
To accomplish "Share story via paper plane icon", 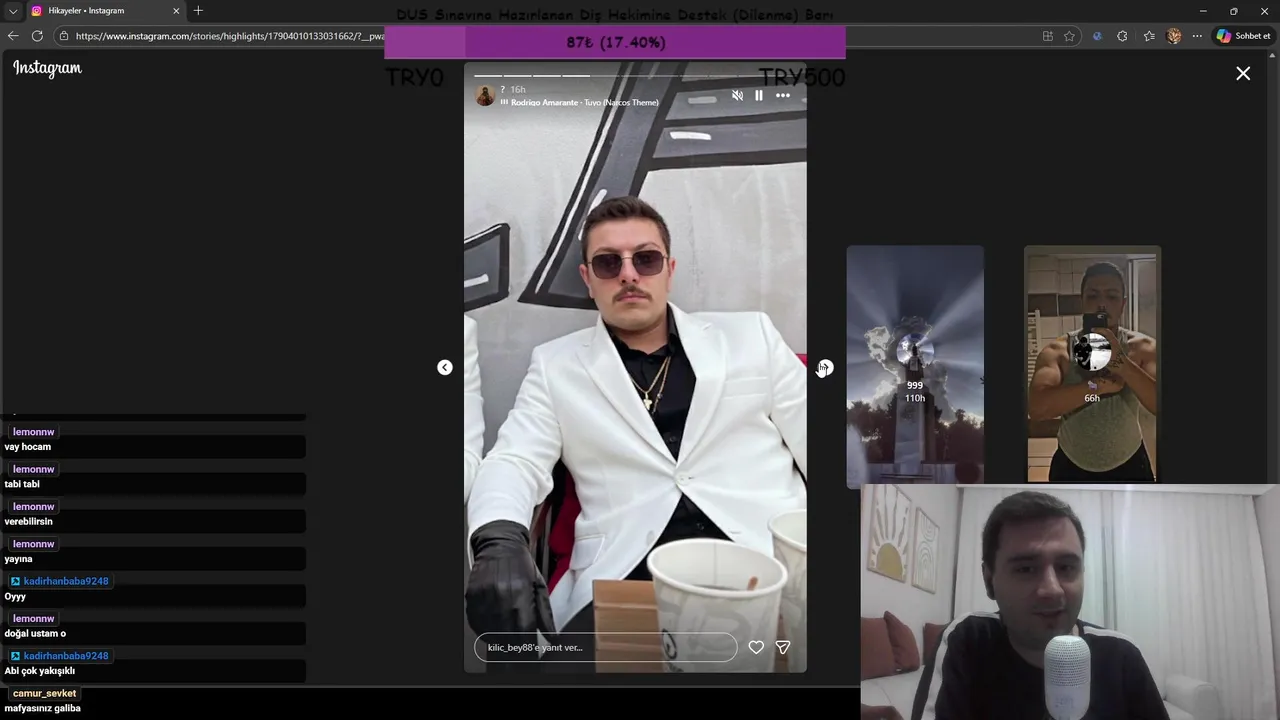I will coord(783,647).
